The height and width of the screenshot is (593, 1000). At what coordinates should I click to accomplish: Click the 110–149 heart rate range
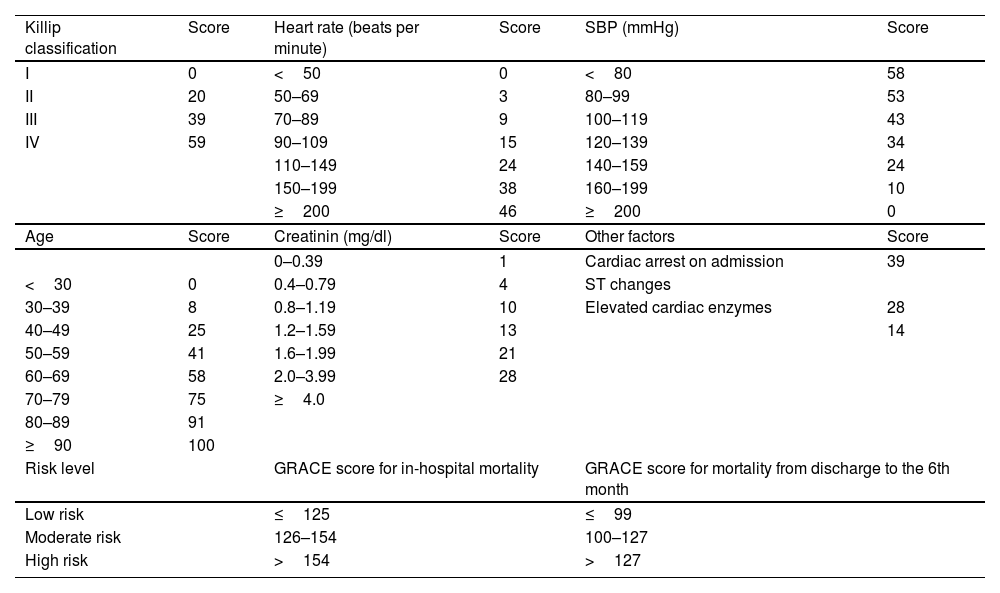[x=305, y=165]
